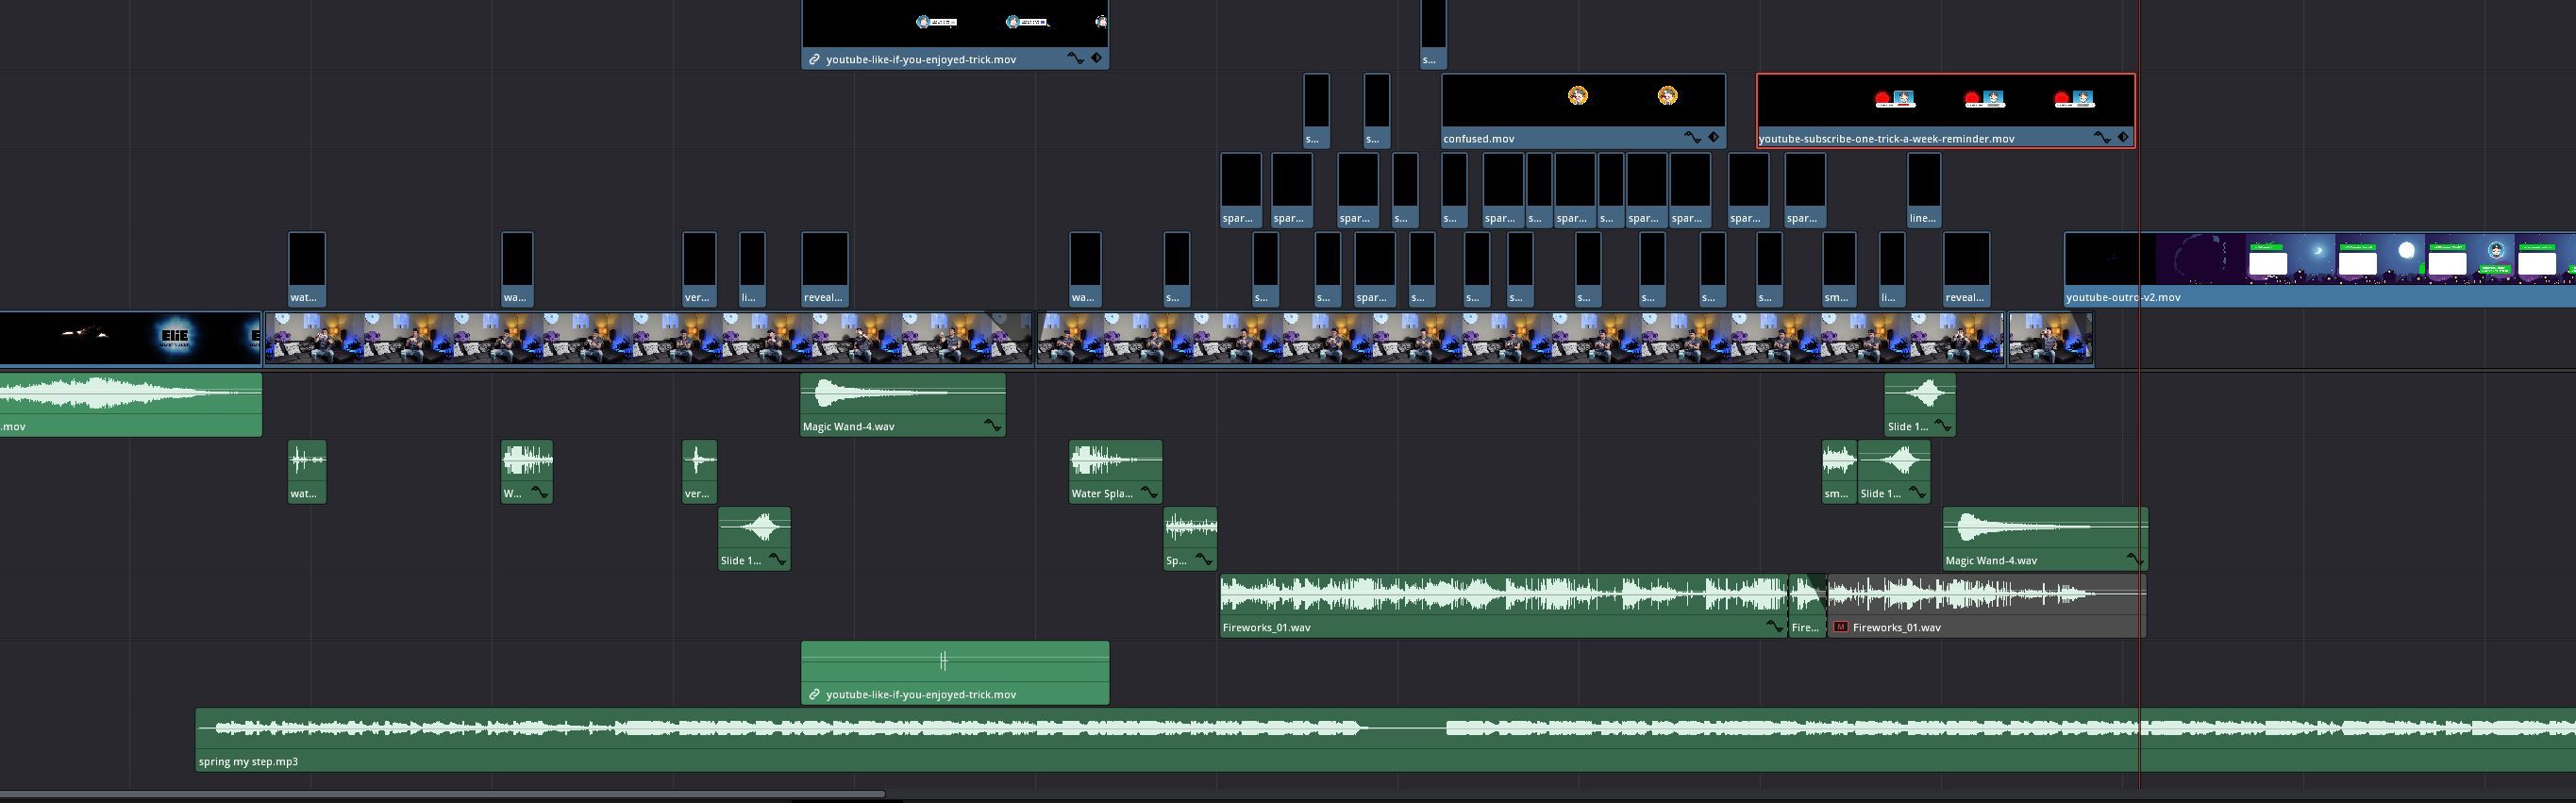
Task: Open curve icon on youtube-subscribe-one-trick-a-week-reminder.mov
Action: click(2102, 137)
